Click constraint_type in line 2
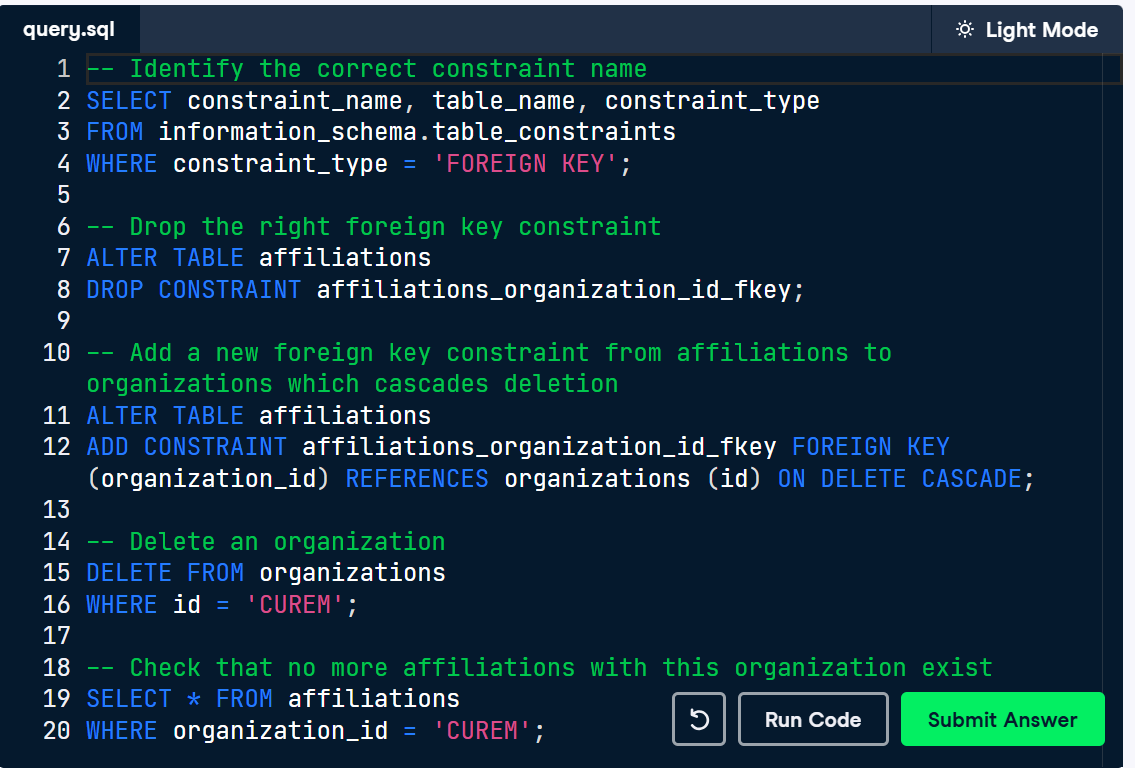Viewport: 1135px width, 768px height. click(x=712, y=101)
